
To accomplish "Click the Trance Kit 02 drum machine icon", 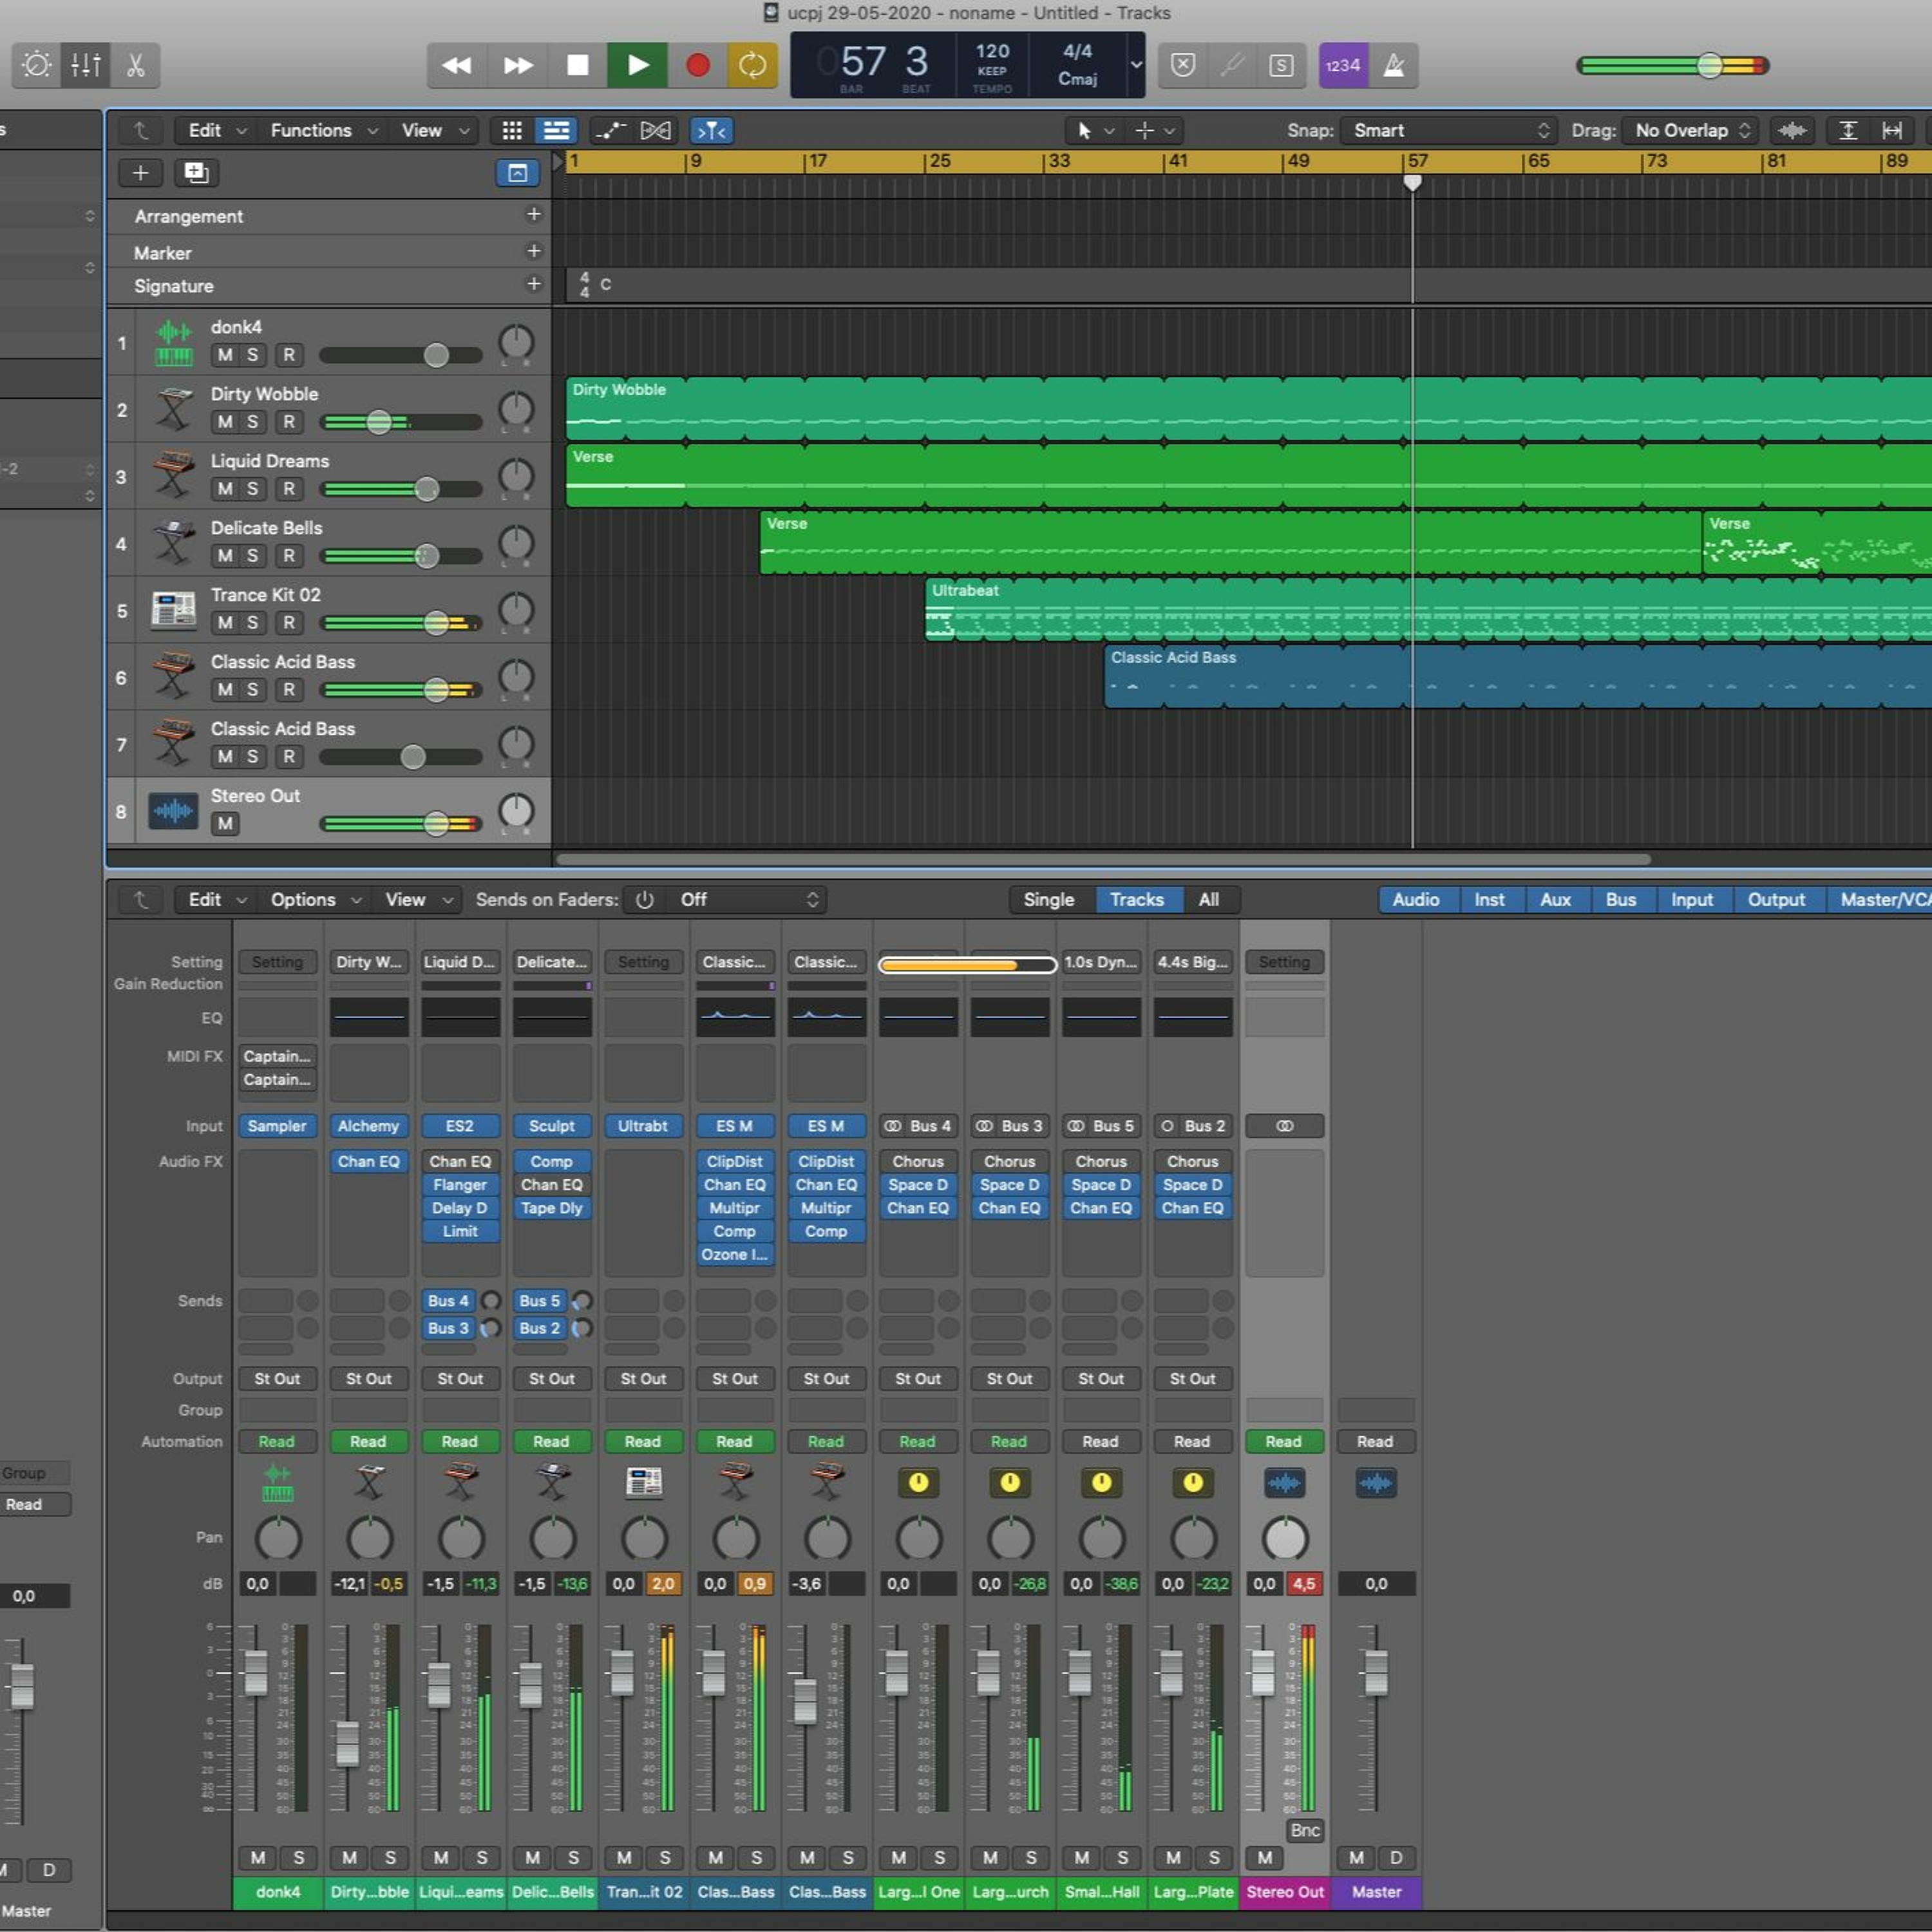I will [173, 610].
